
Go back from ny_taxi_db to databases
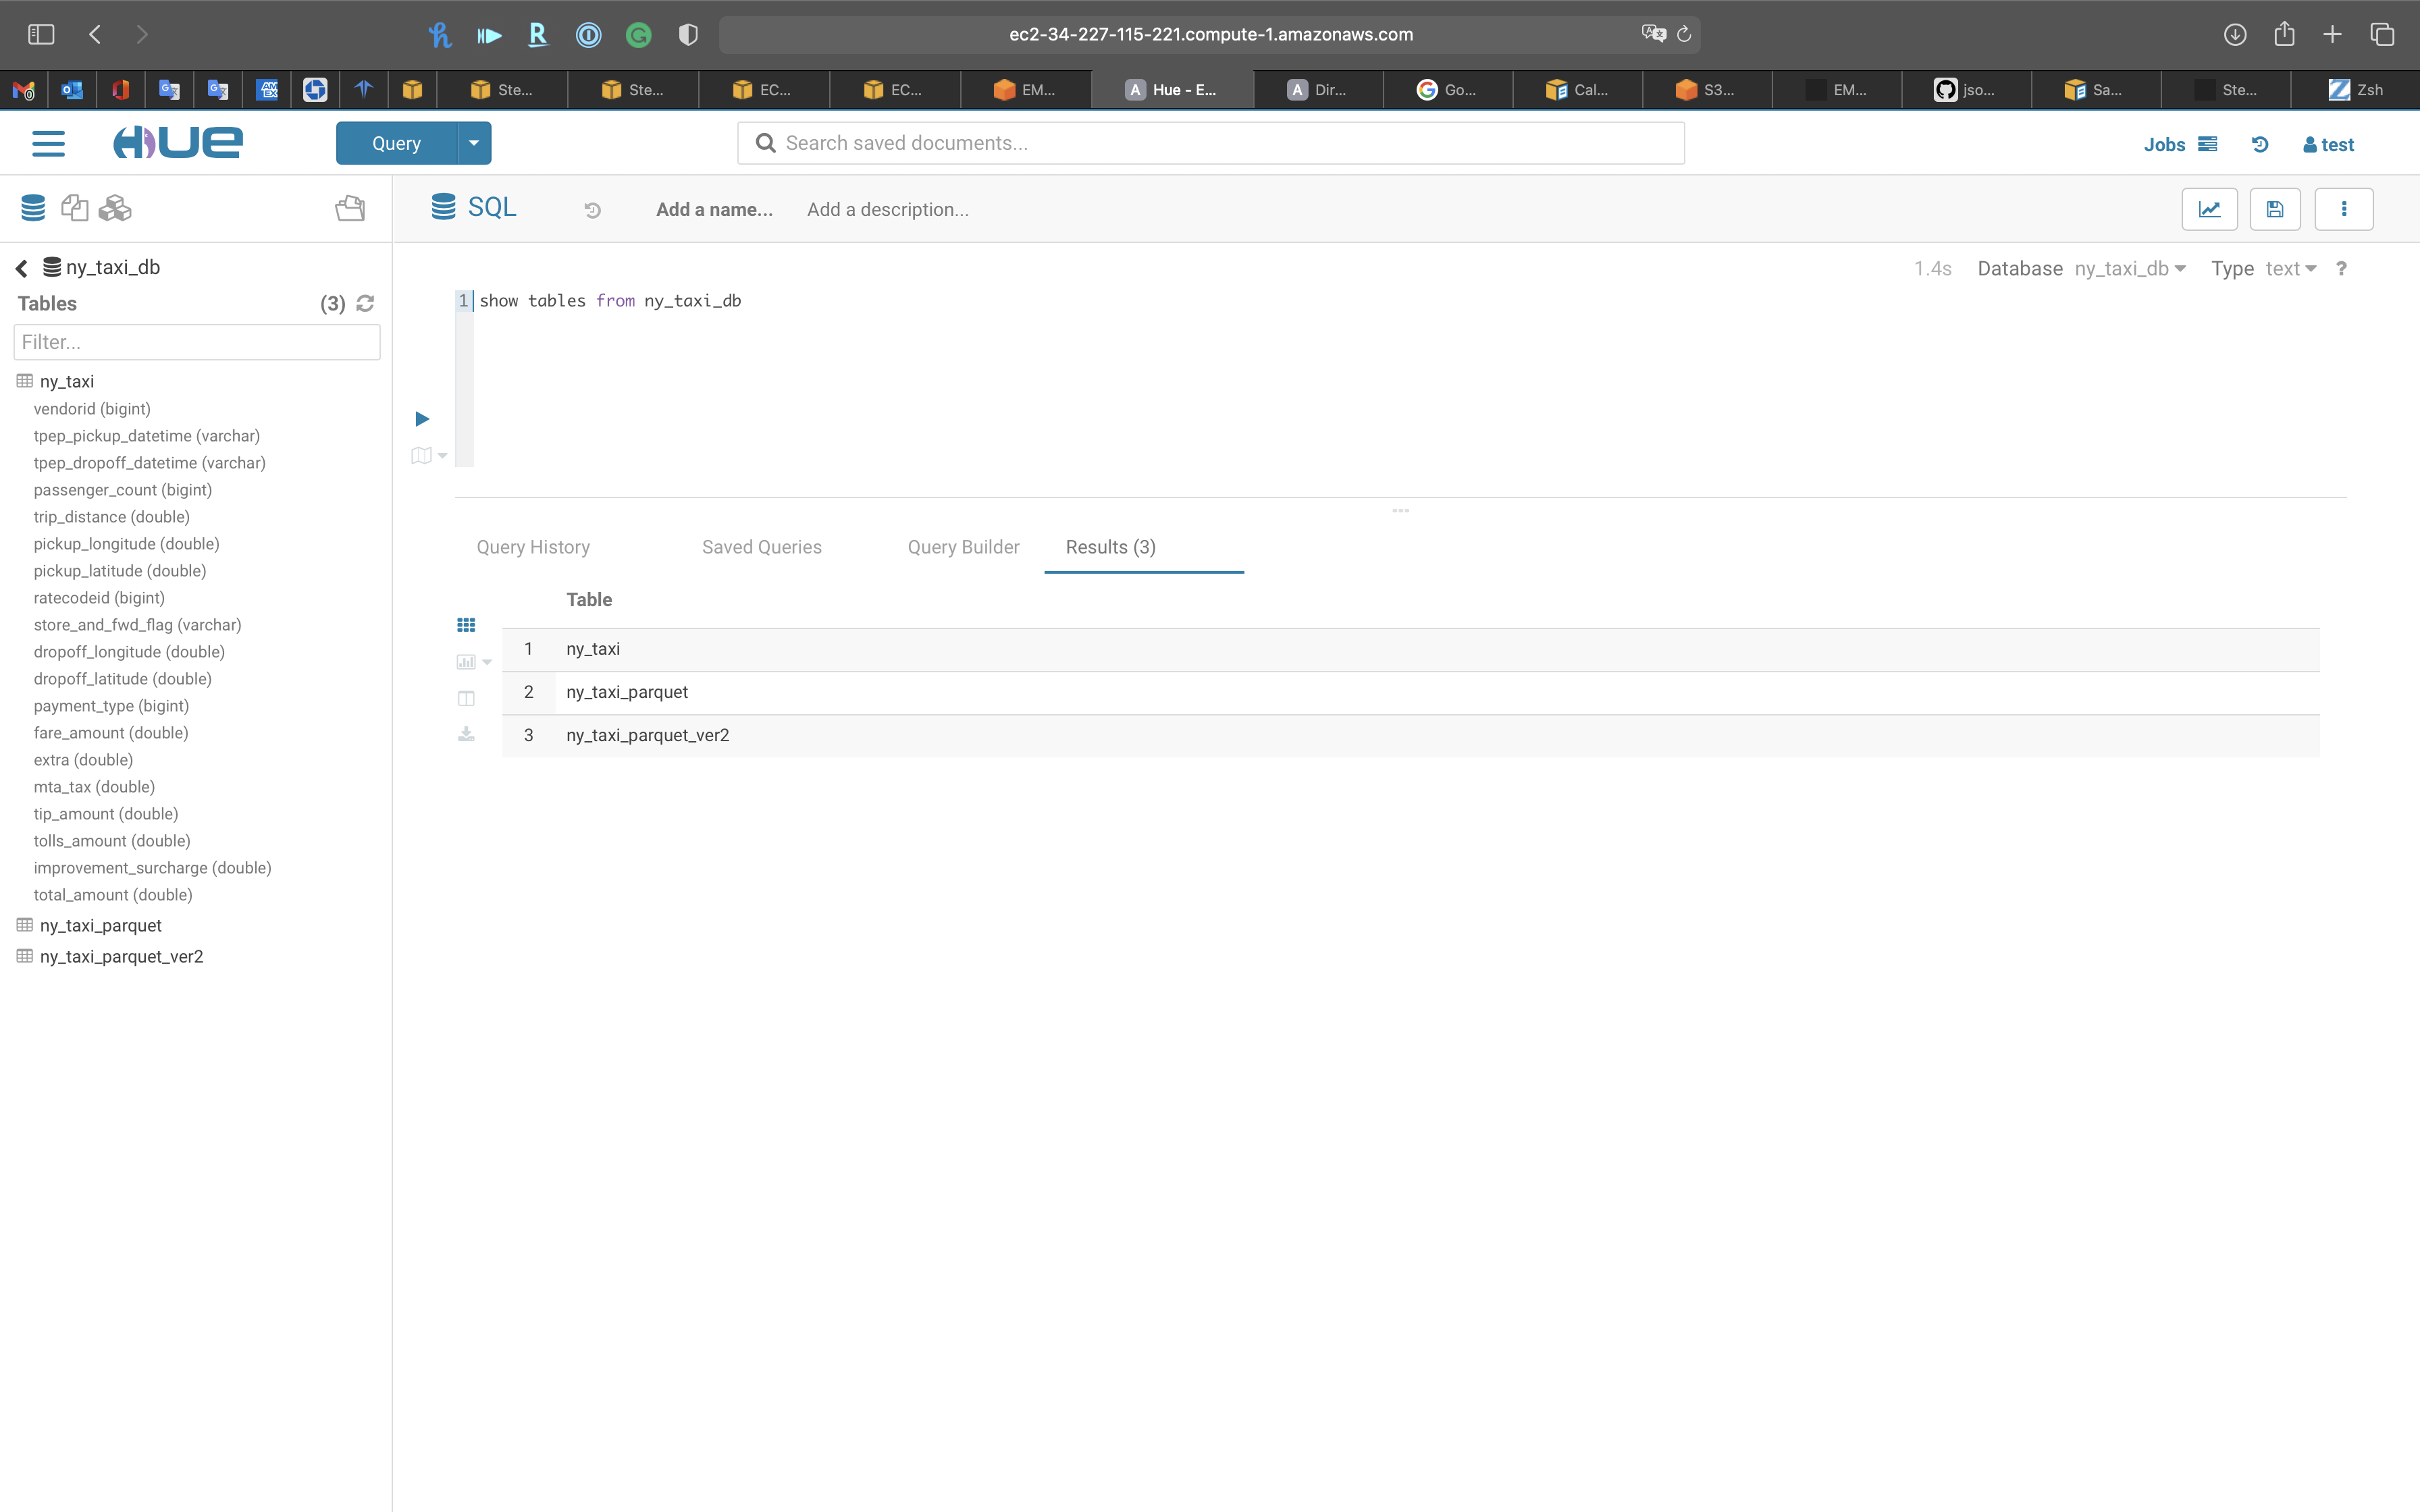click(x=22, y=267)
